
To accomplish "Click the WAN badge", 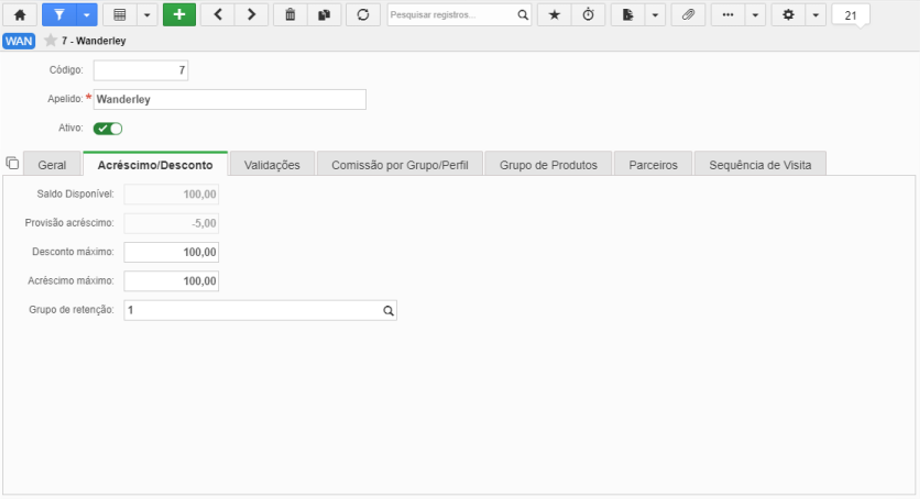I will (19, 41).
